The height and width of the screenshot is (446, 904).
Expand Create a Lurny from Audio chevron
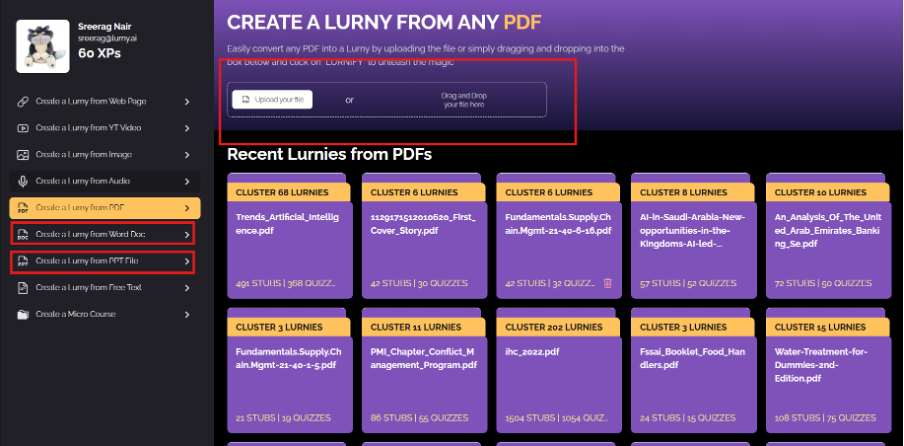click(187, 182)
